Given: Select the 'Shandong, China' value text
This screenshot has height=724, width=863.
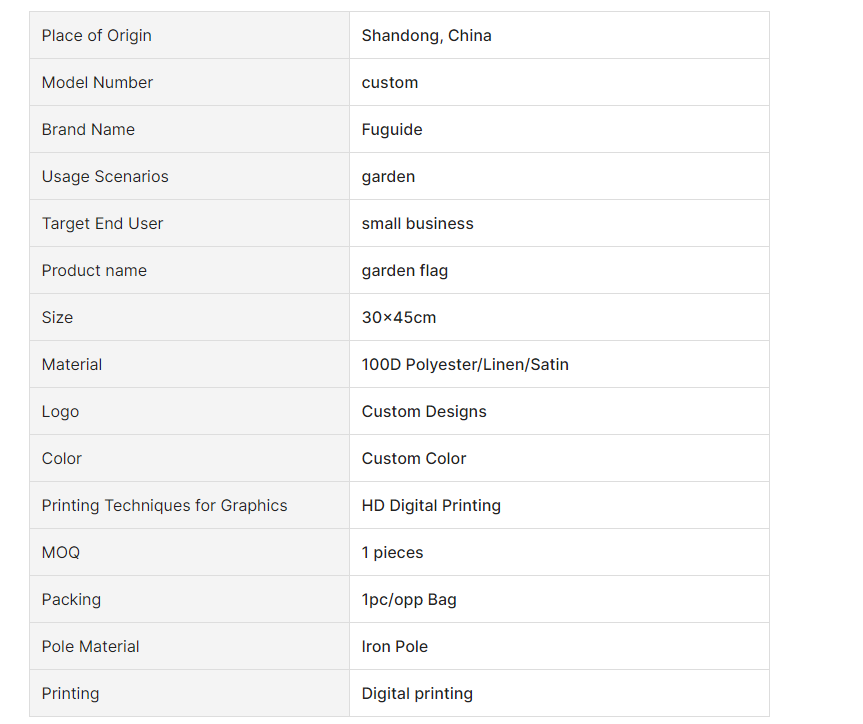Looking at the screenshot, I should (426, 35).
